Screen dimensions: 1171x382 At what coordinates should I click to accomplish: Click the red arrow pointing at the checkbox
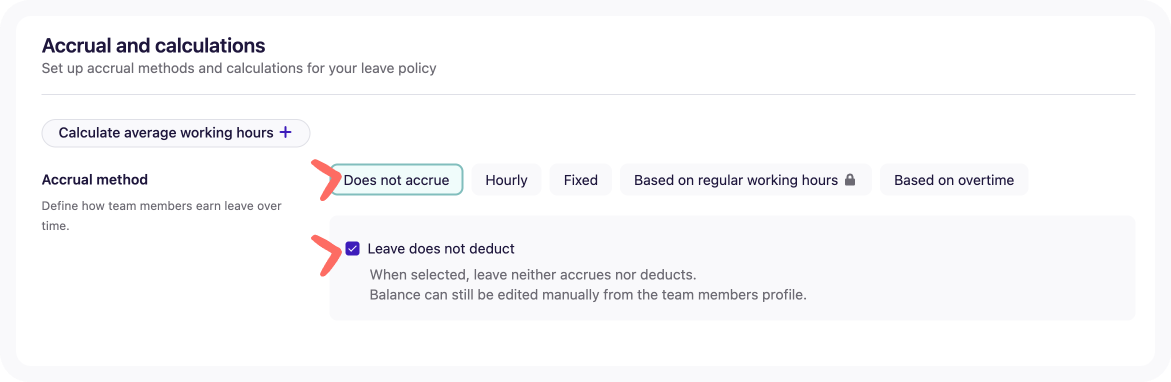click(324, 256)
